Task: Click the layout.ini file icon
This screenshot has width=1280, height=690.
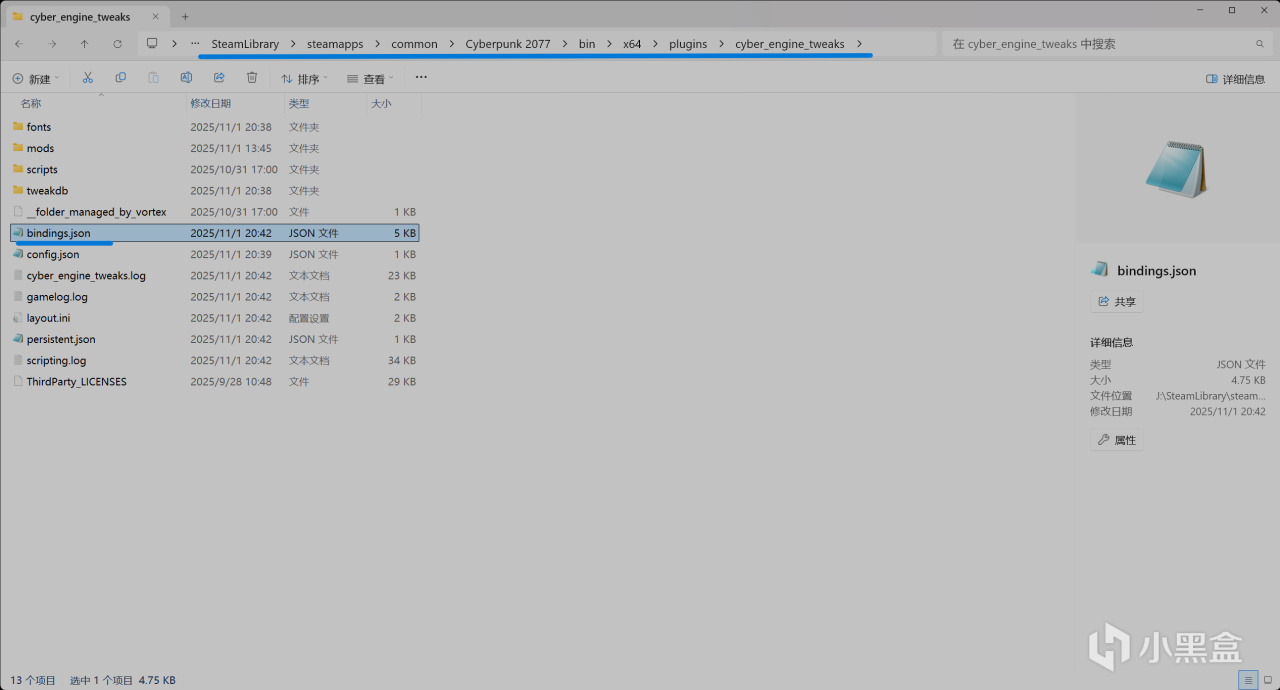Action: click(x=18, y=318)
